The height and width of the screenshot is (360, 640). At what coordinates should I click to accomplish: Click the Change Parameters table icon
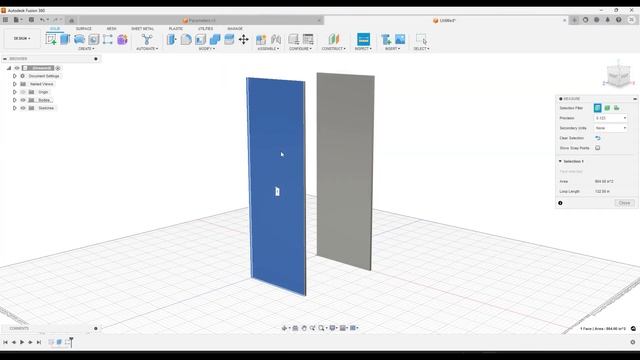click(x=308, y=39)
